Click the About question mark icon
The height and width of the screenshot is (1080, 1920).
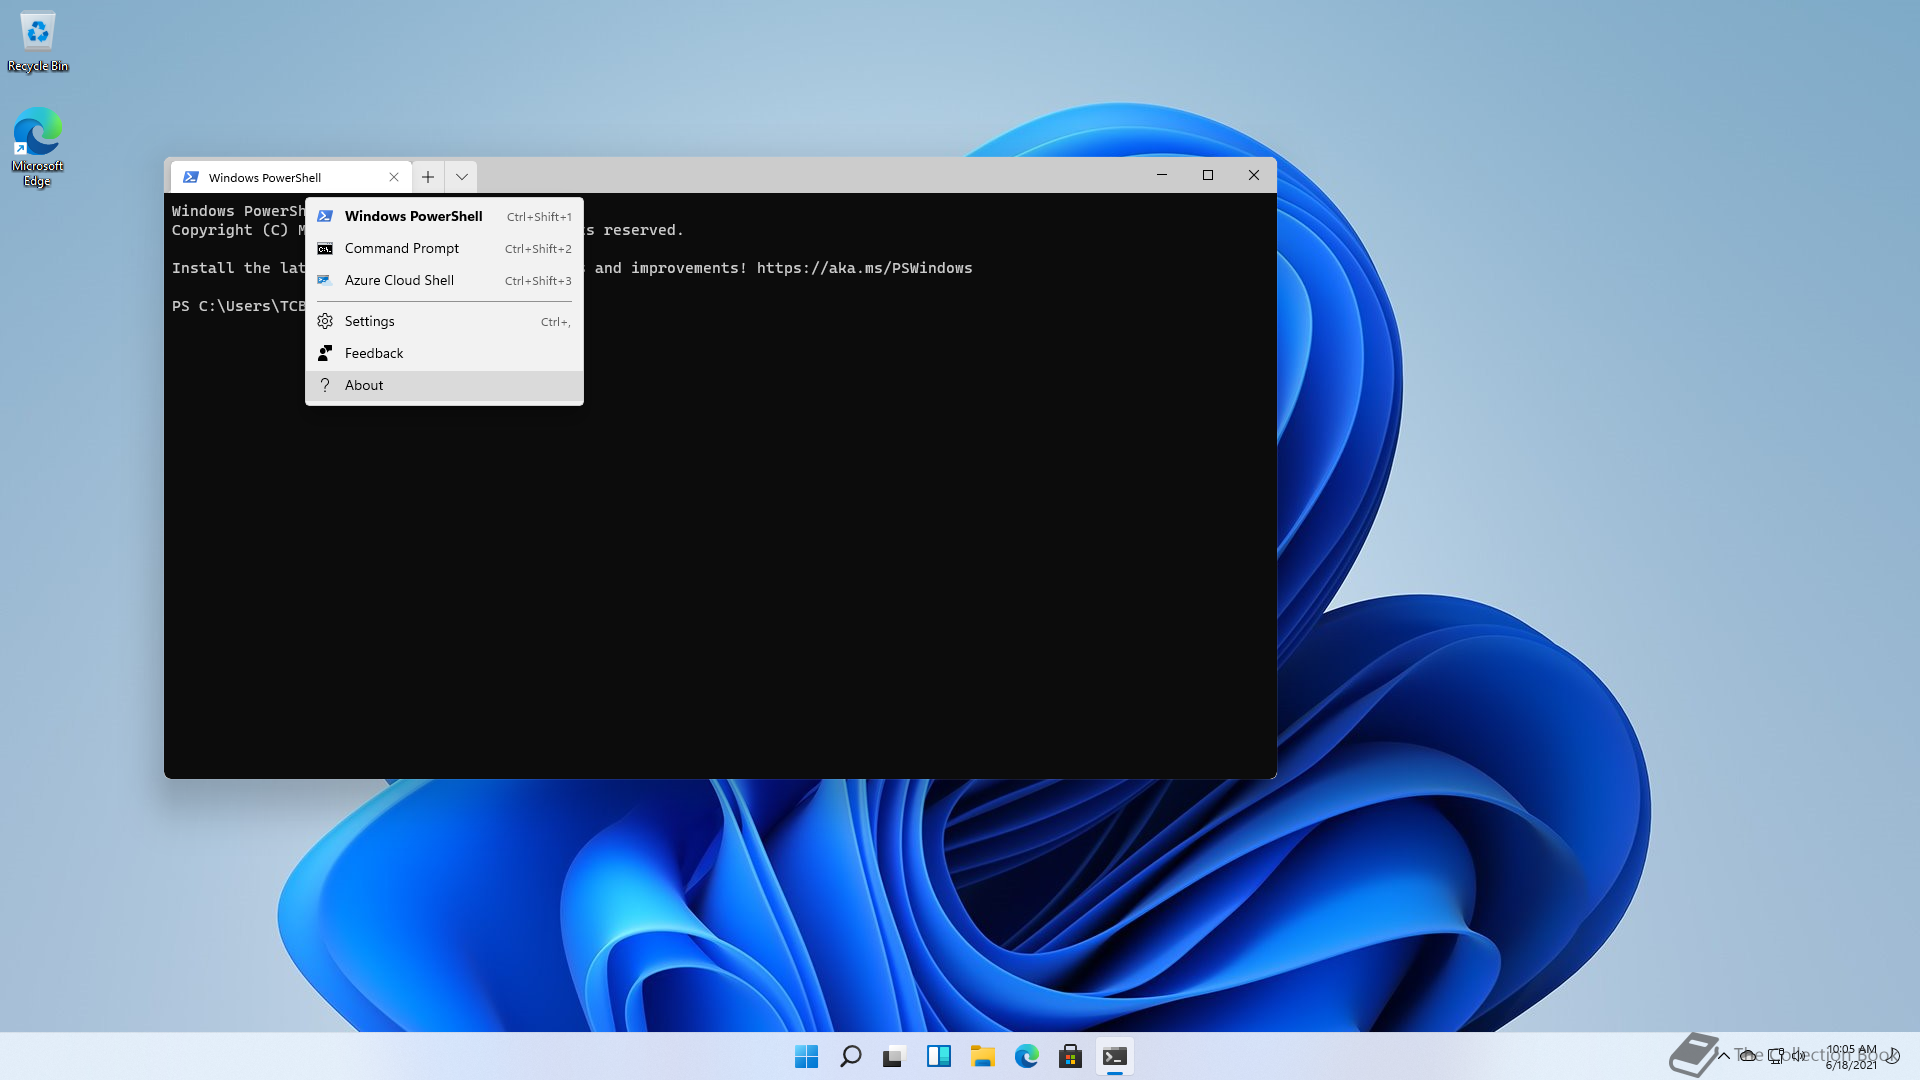(x=325, y=385)
